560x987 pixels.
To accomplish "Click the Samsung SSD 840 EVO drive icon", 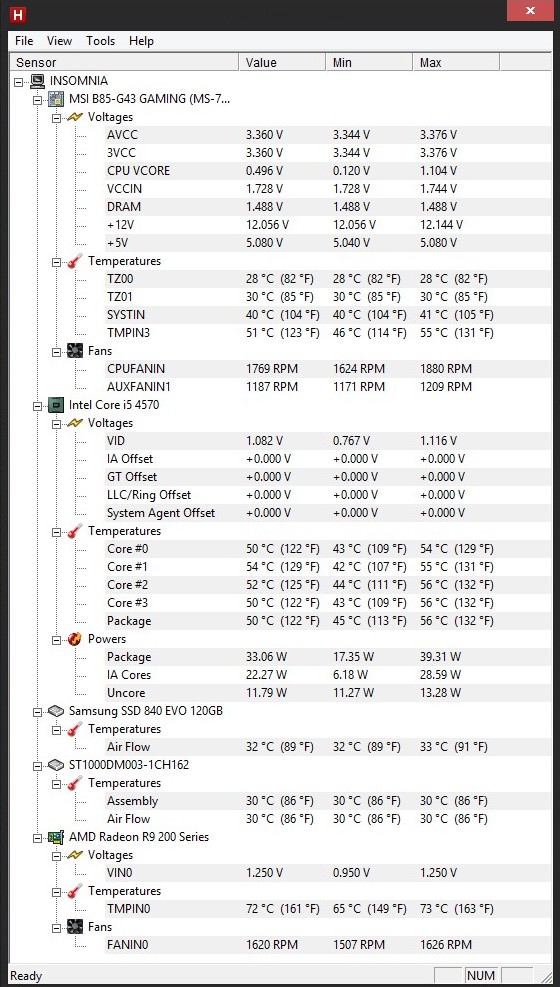I will click(x=57, y=711).
